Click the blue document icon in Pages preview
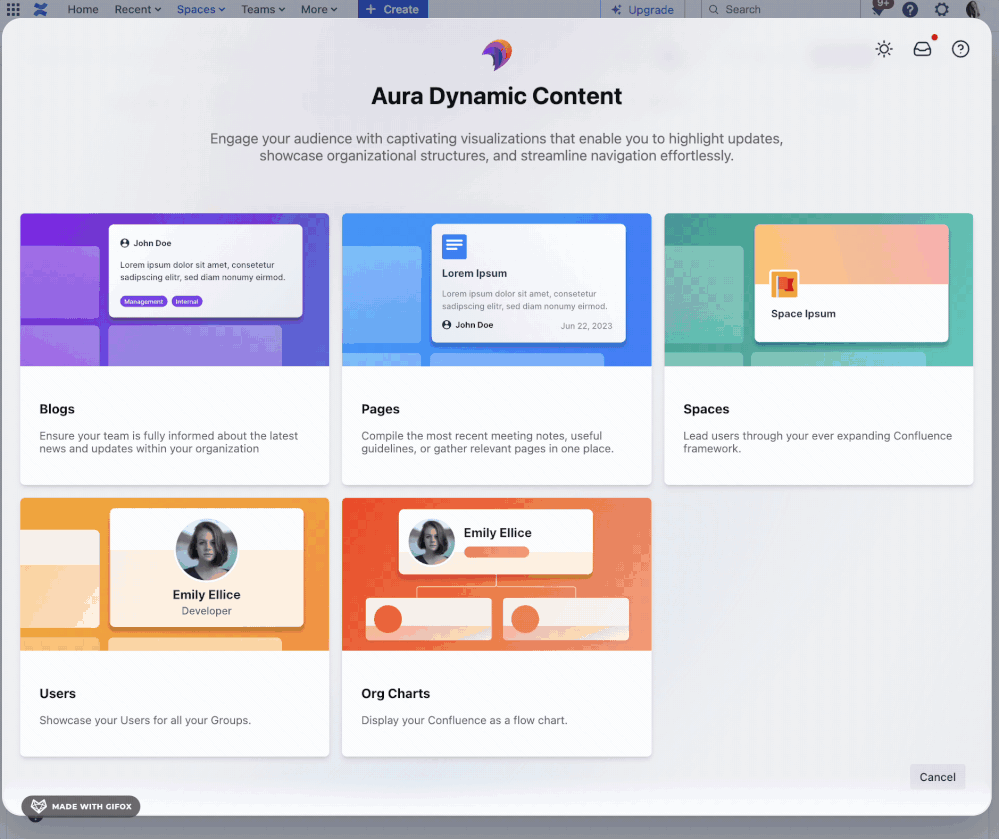Screen dimensions: 999x839 click(x=454, y=246)
